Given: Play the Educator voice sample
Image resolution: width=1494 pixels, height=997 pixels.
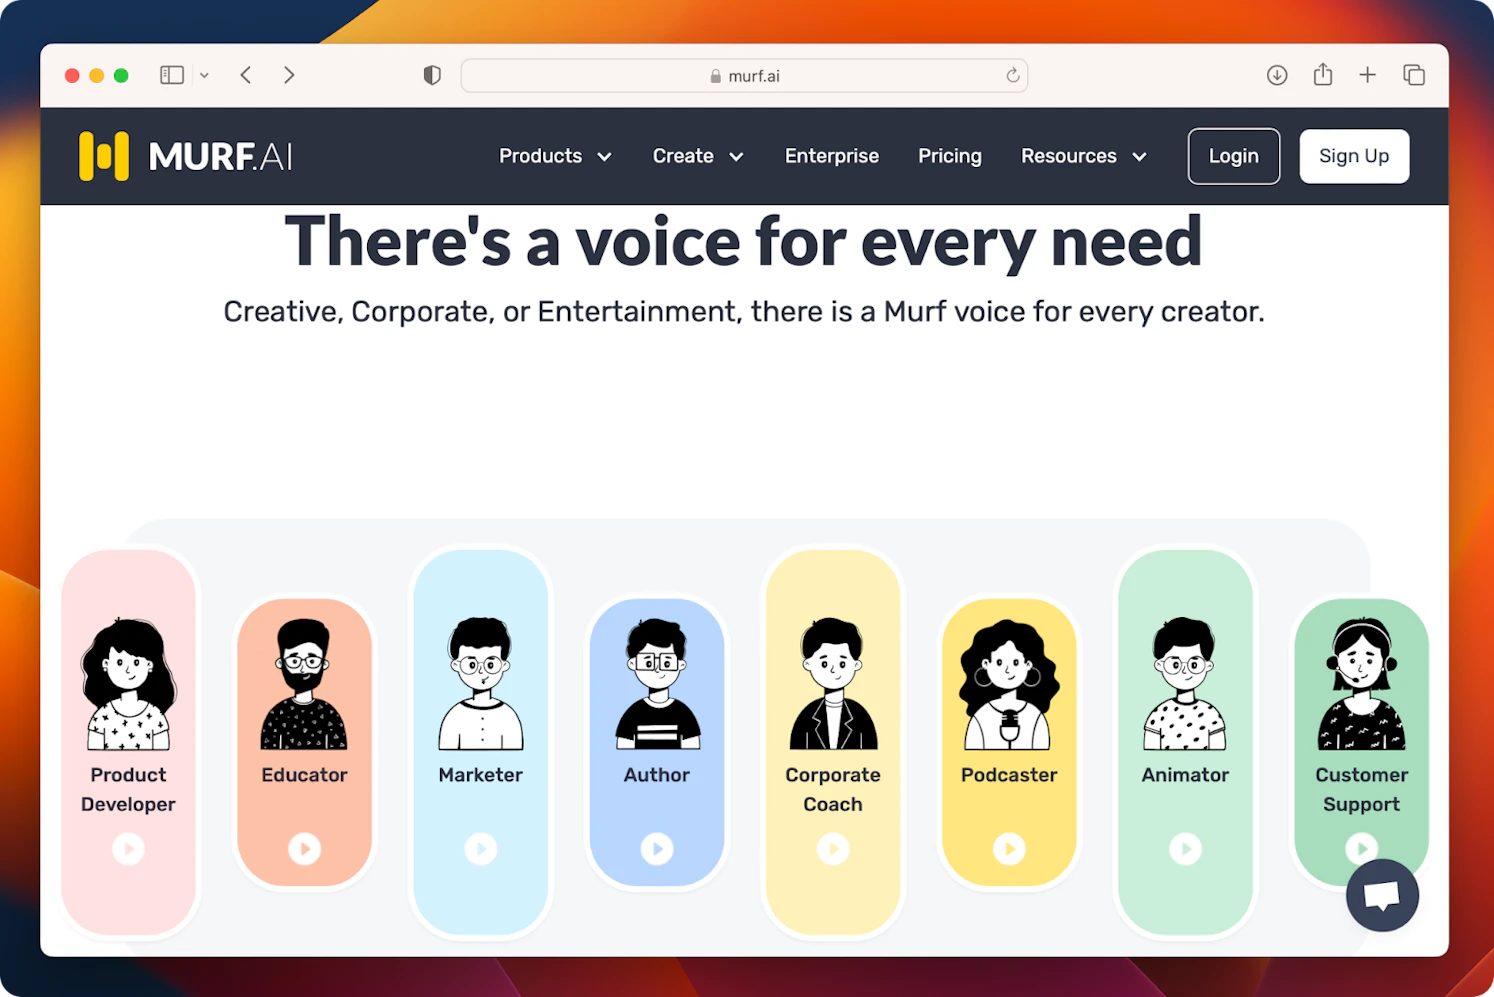Looking at the screenshot, I should 304,849.
